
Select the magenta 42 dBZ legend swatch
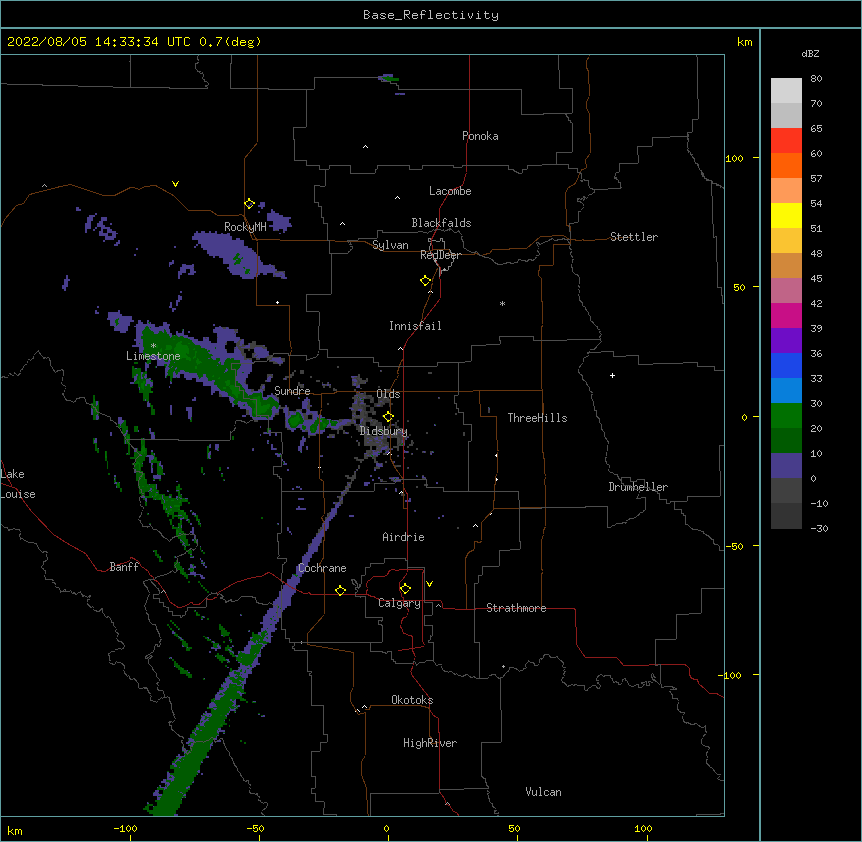(786, 315)
